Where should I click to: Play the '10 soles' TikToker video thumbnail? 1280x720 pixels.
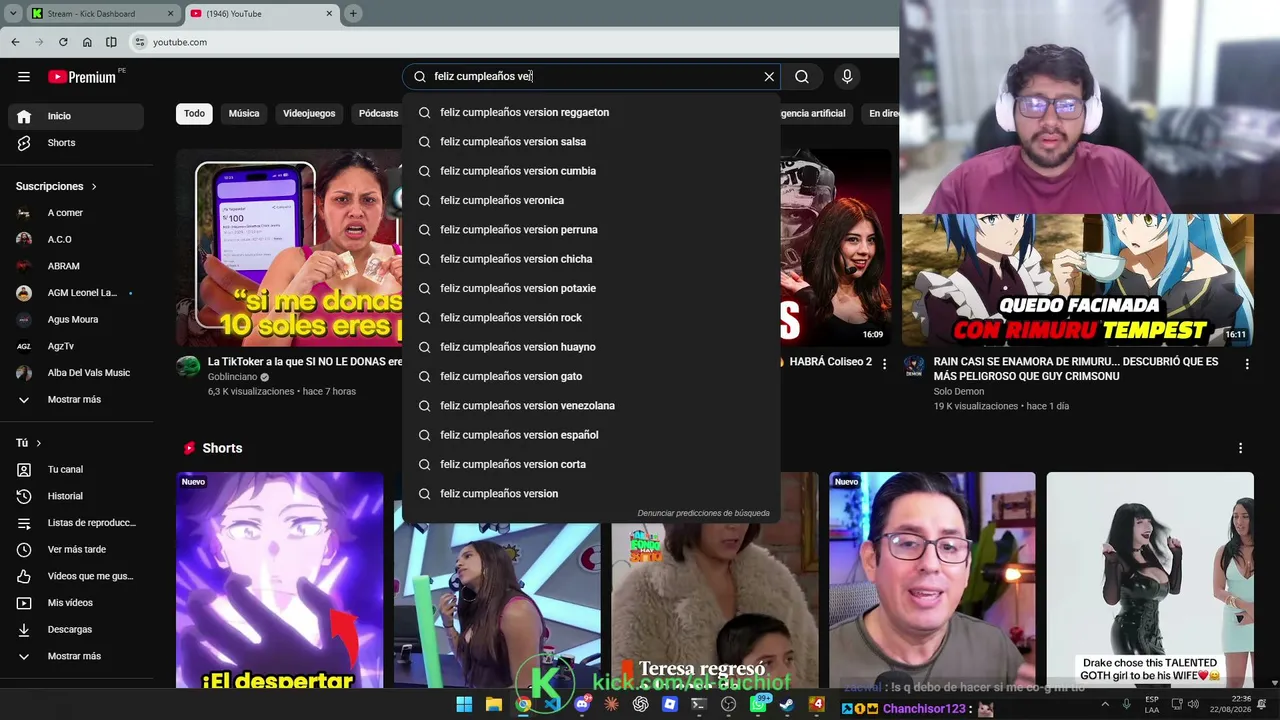pos(290,248)
